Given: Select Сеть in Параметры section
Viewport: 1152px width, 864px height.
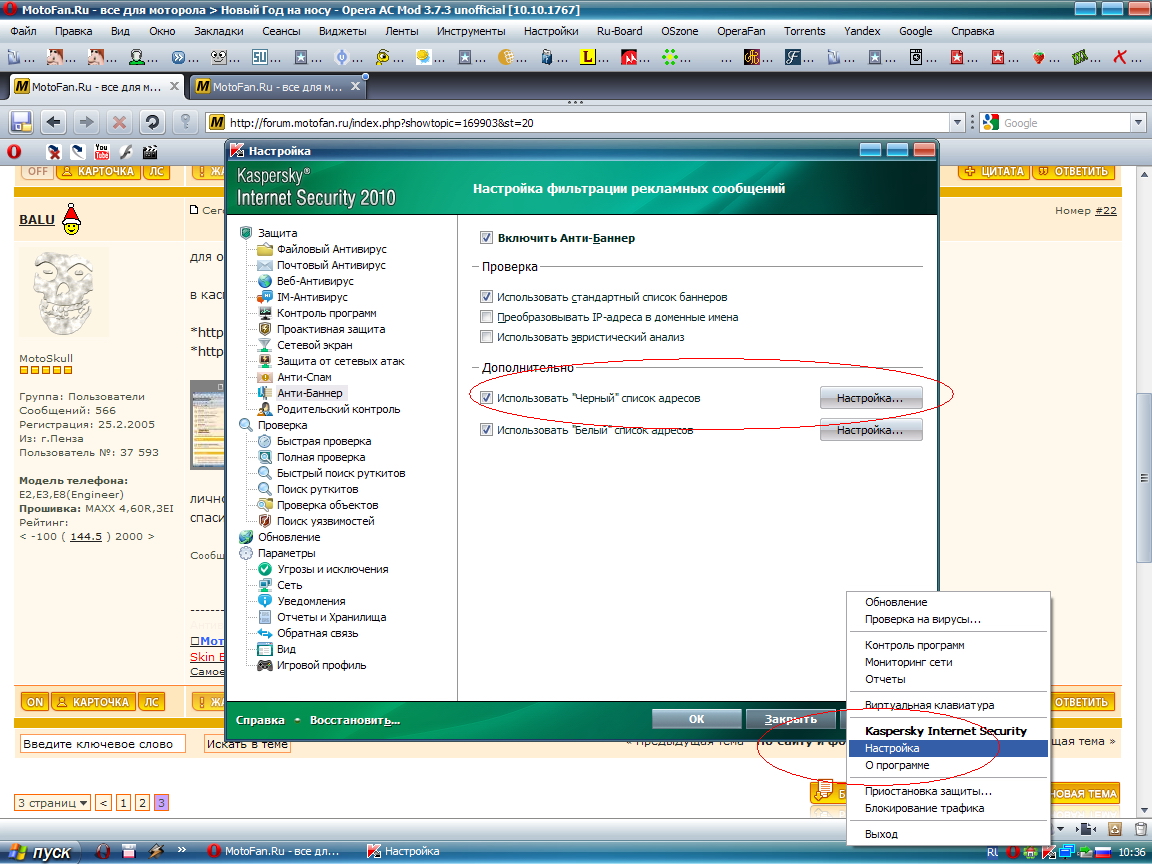Looking at the screenshot, I should click(x=289, y=586).
